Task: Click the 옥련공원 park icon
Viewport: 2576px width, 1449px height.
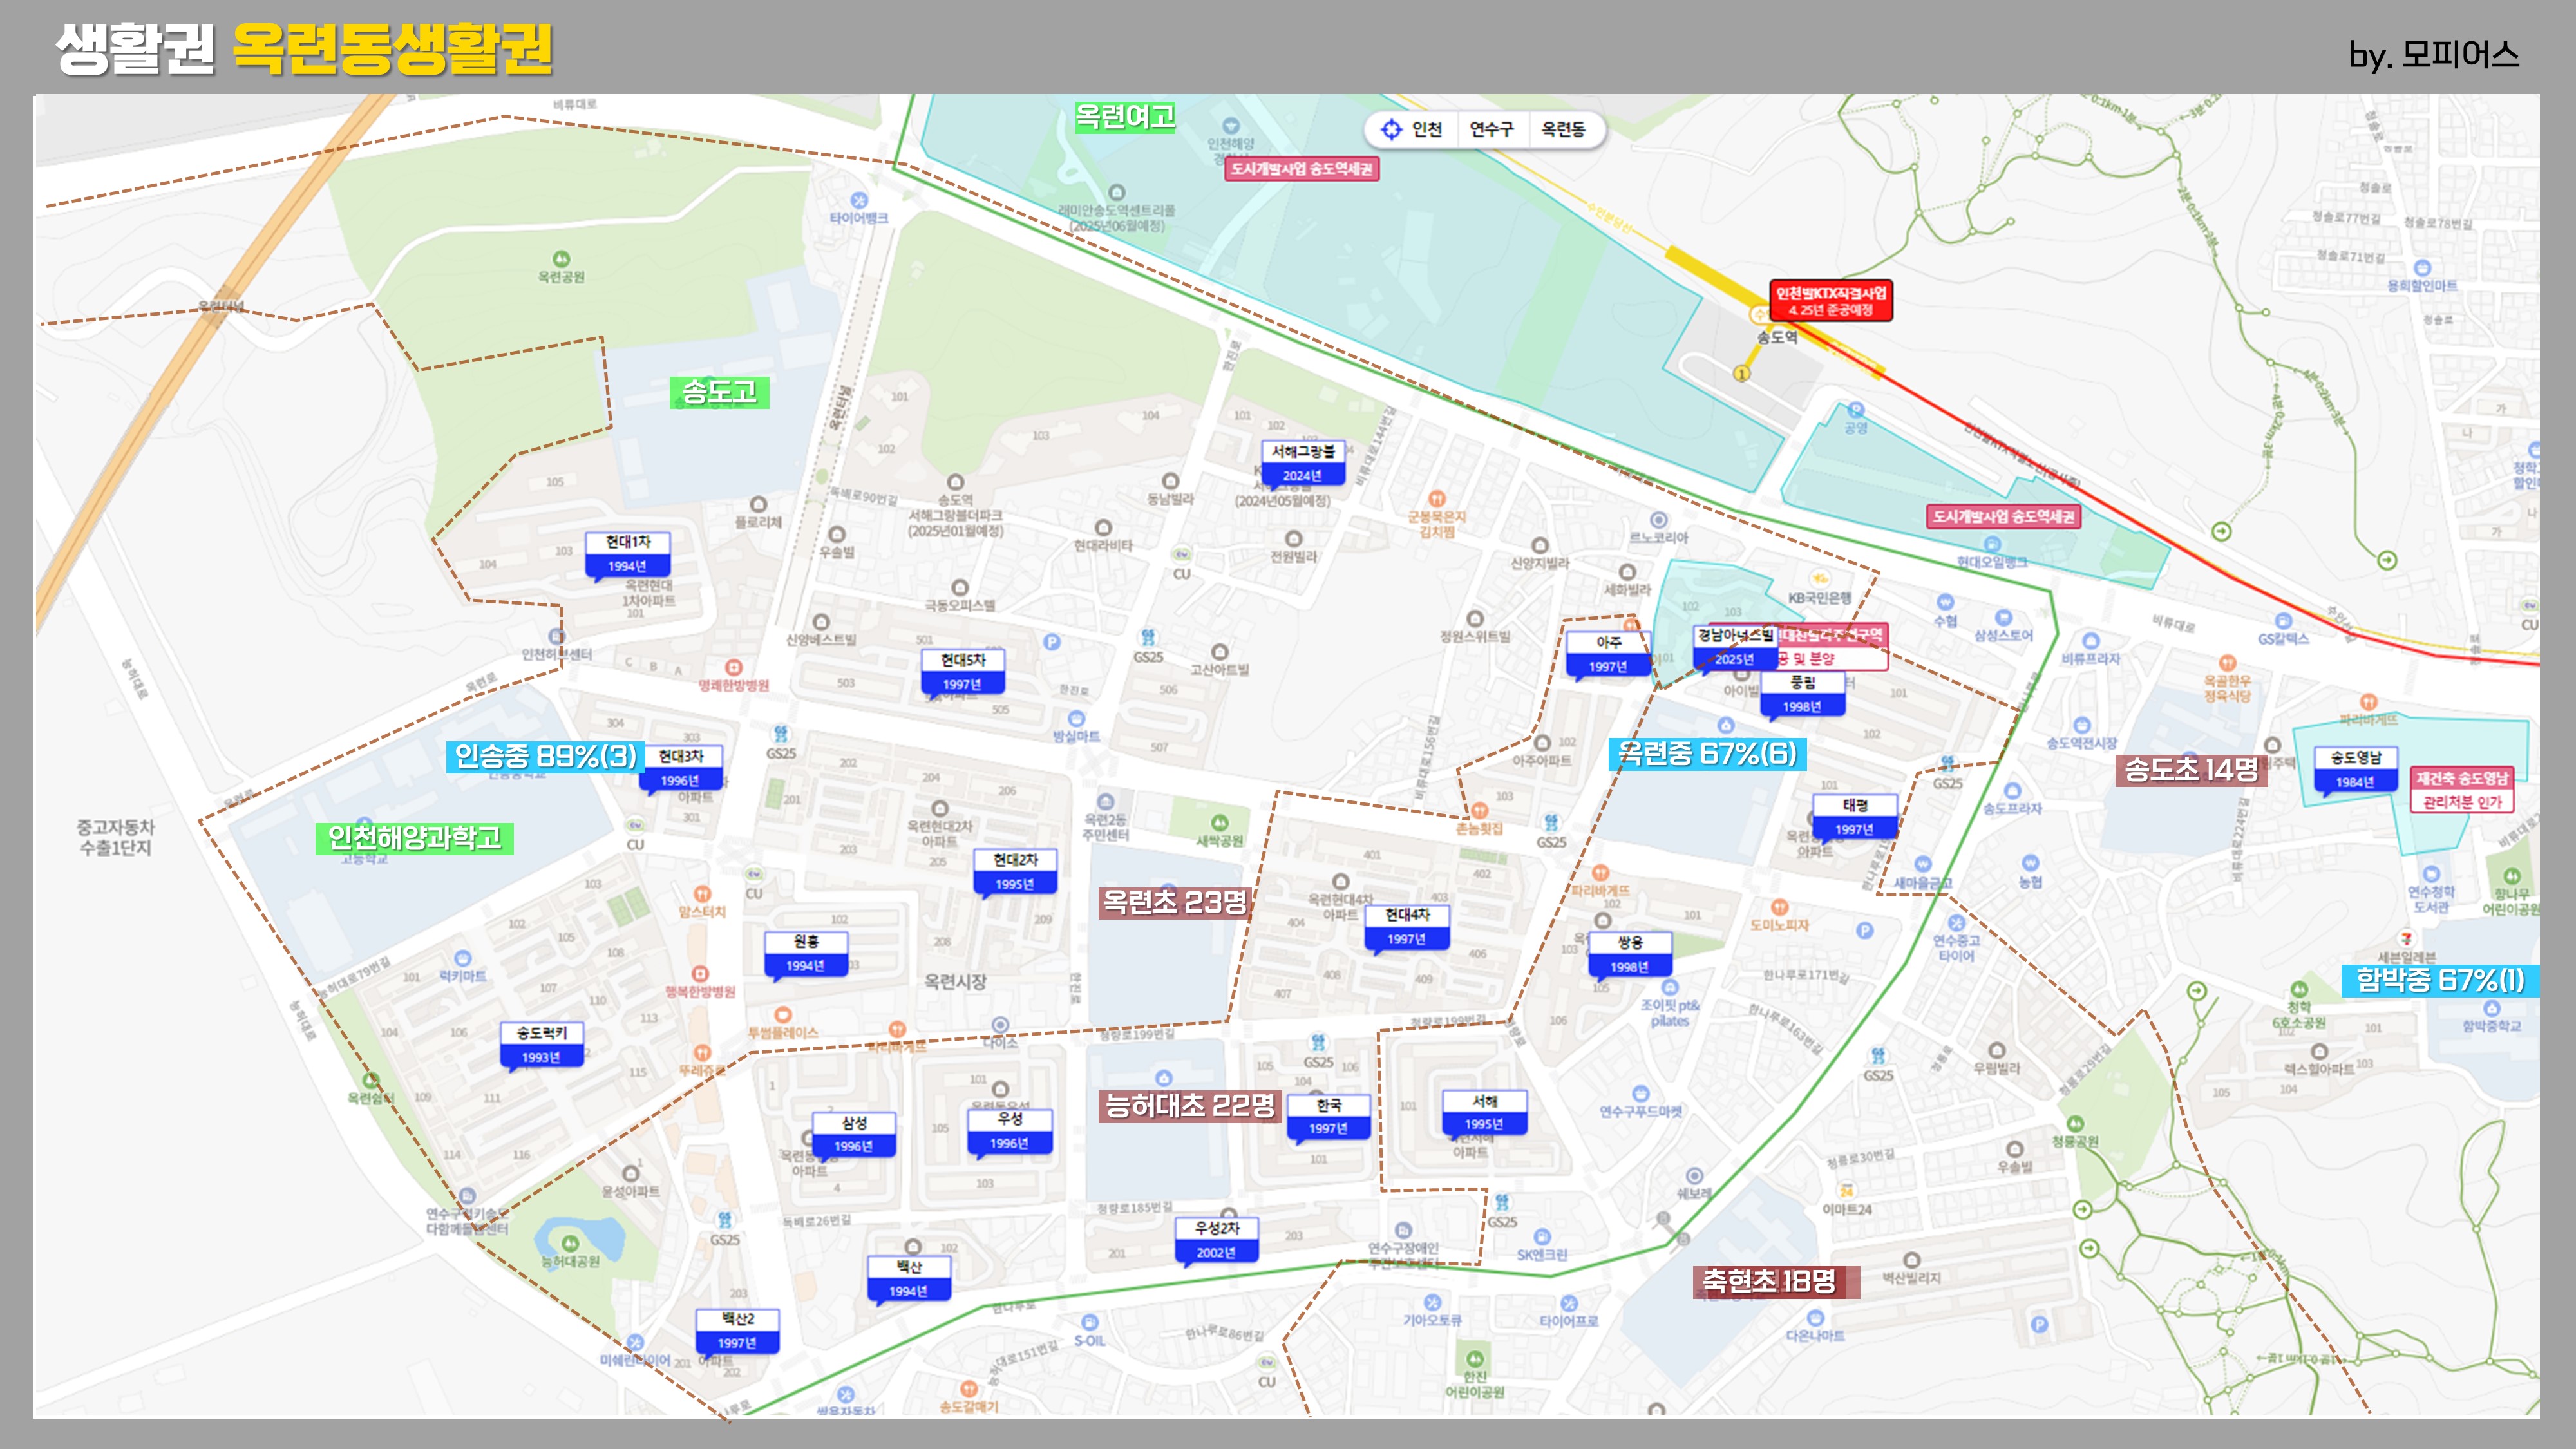Action: pos(561,259)
